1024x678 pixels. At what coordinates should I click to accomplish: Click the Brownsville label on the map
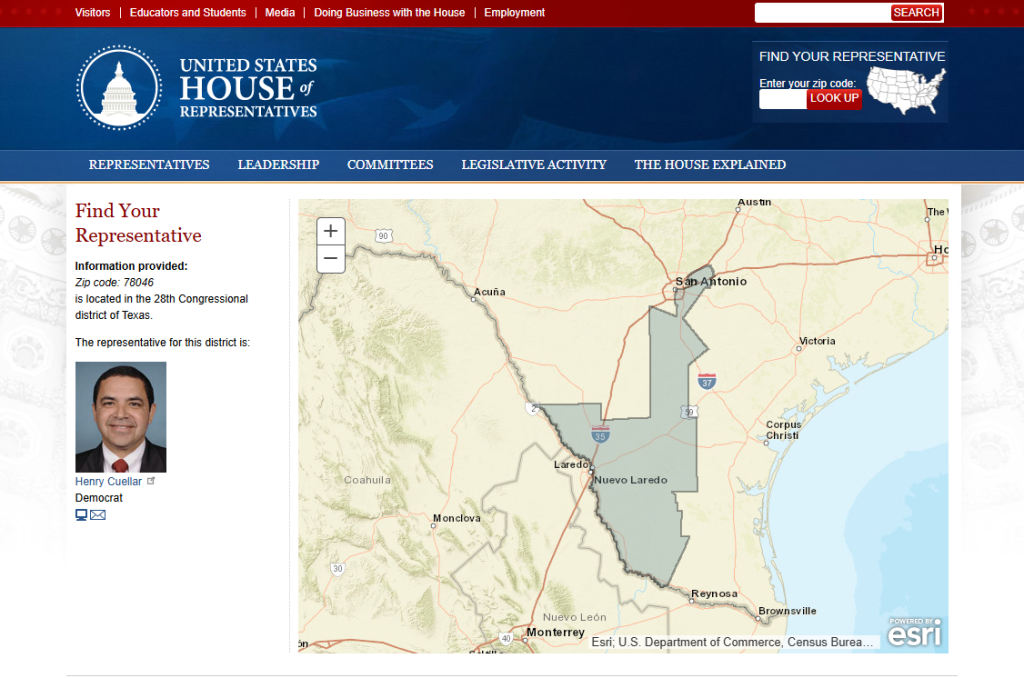point(787,611)
